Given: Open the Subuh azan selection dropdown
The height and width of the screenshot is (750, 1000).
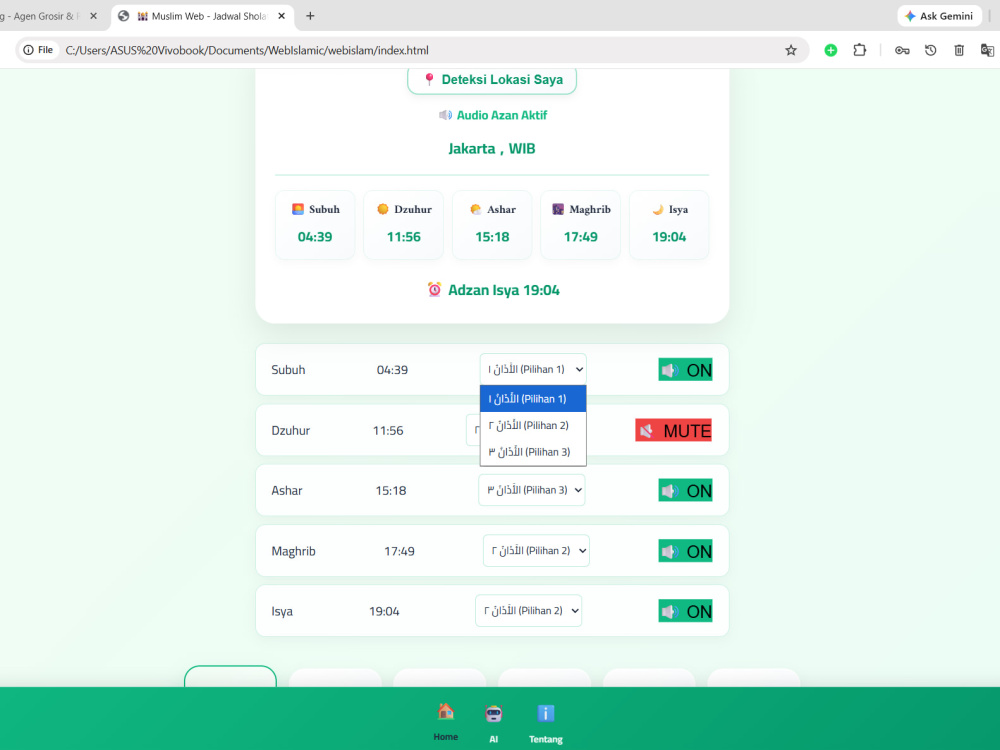Looking at the screenshot, I should [533, 369].
